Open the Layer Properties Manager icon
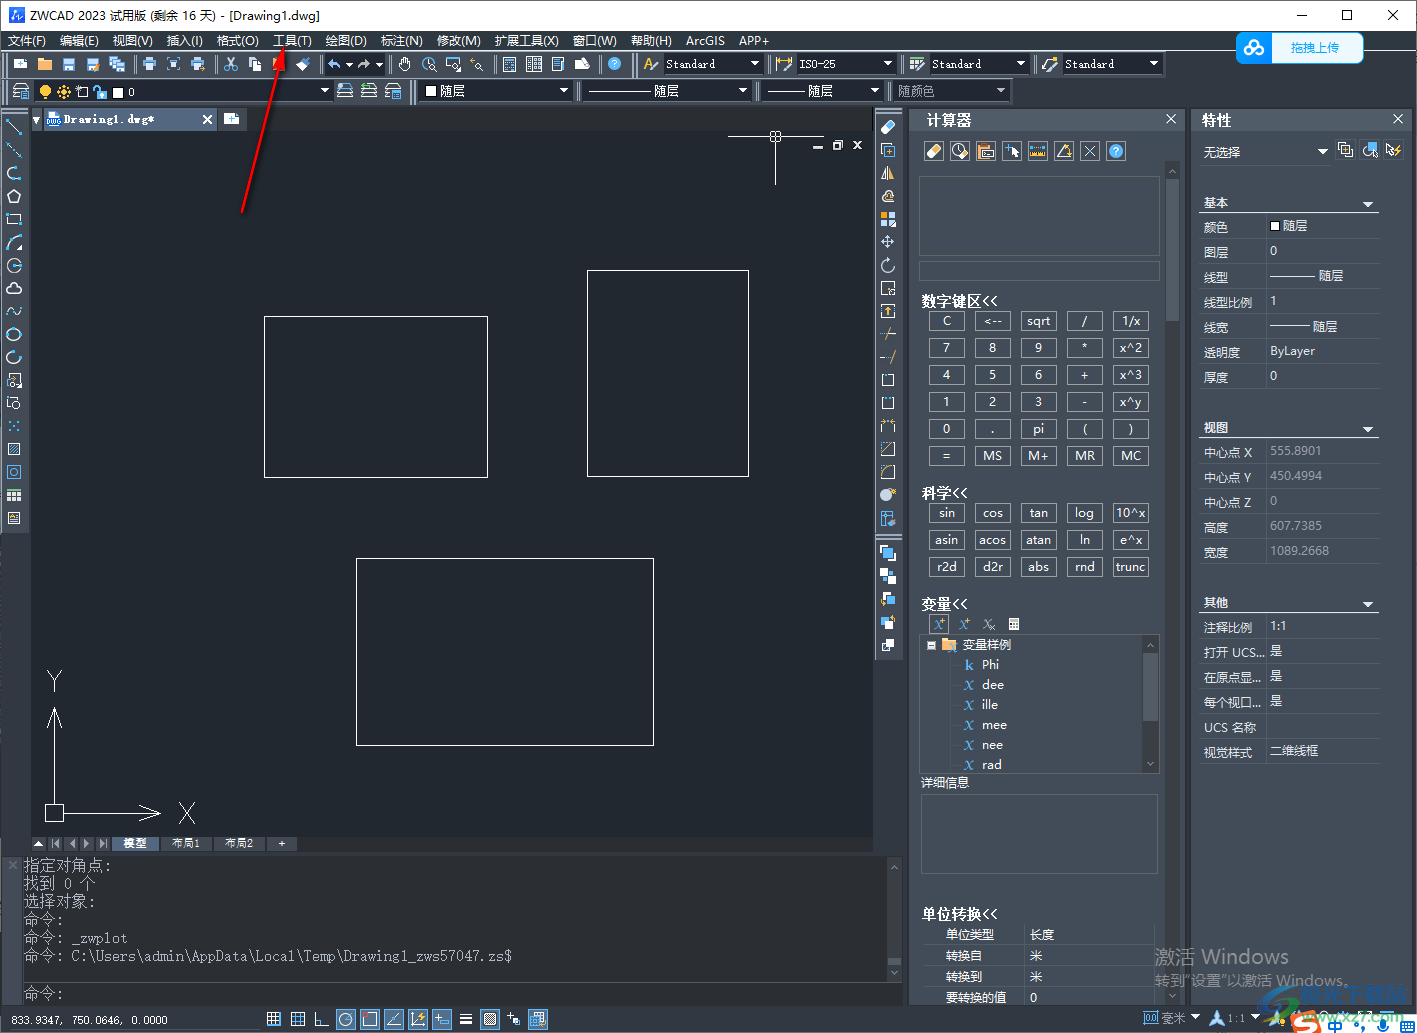The width and height of the screenshot is (1417, 1033). 20,91
